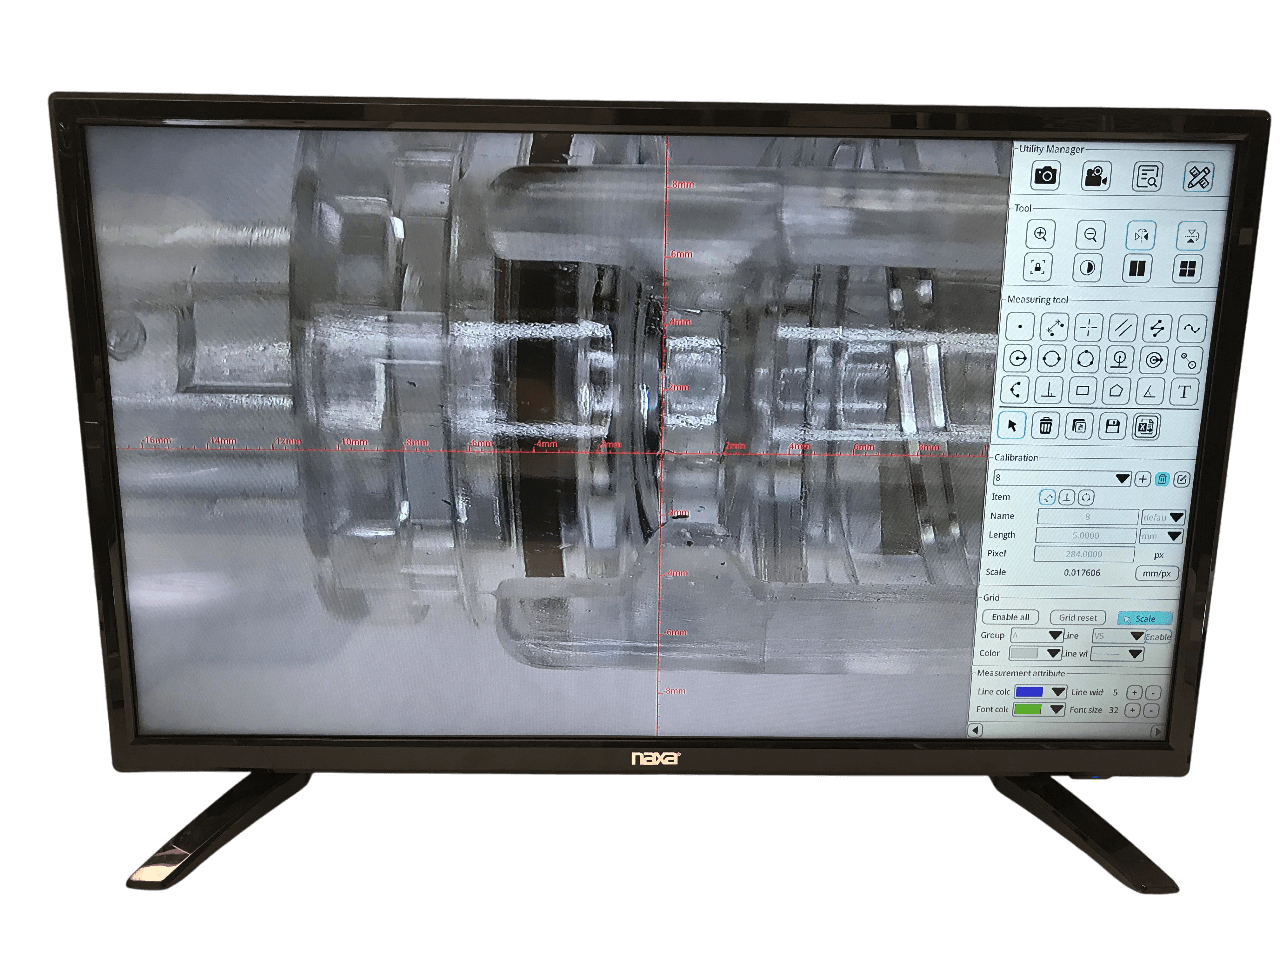Select the parallel lines measuring tool
Viewport: 1280px width, 960px height.
[x=1123, y=327]
